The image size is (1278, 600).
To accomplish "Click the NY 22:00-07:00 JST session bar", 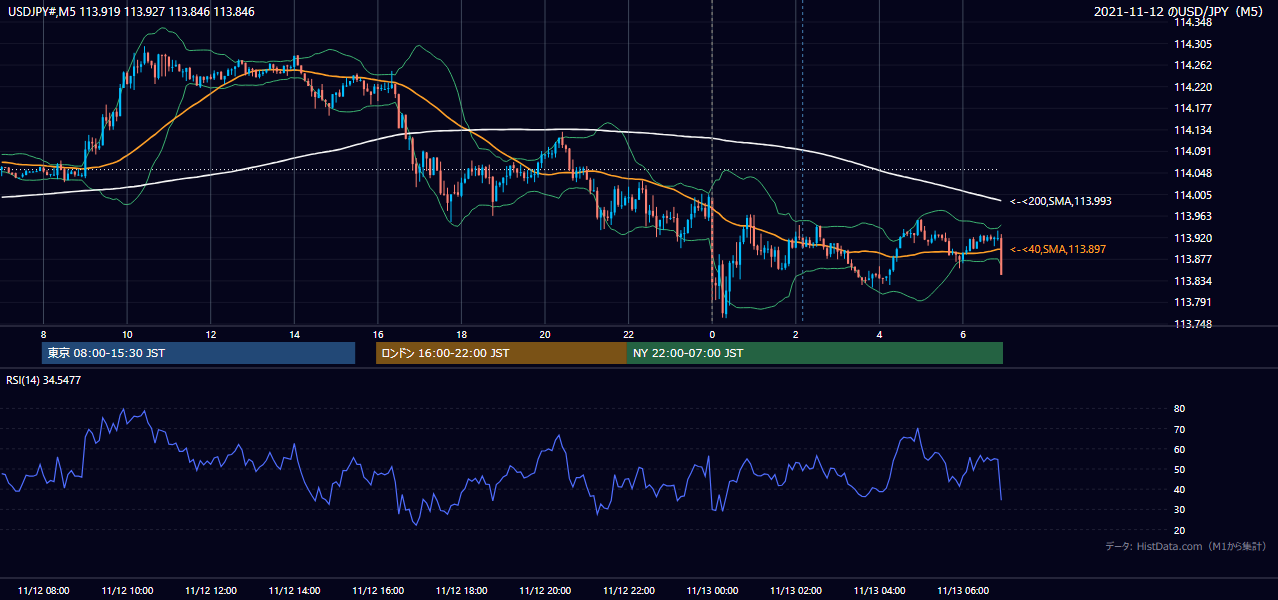I will (x=814, y=353).
